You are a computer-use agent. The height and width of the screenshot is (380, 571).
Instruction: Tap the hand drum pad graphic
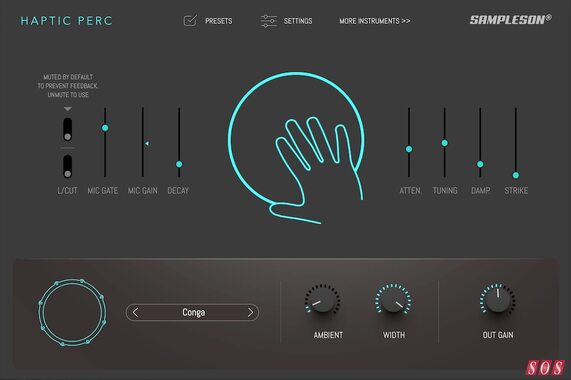296,147
